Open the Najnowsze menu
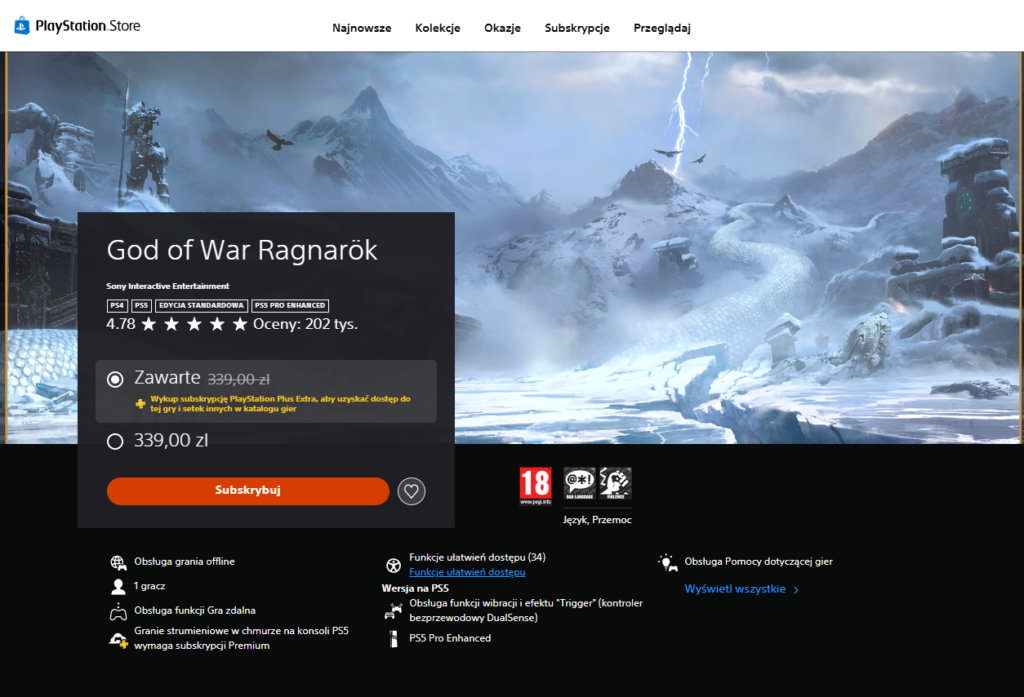This screenshot has height=697, width=1024. point(362,28)
